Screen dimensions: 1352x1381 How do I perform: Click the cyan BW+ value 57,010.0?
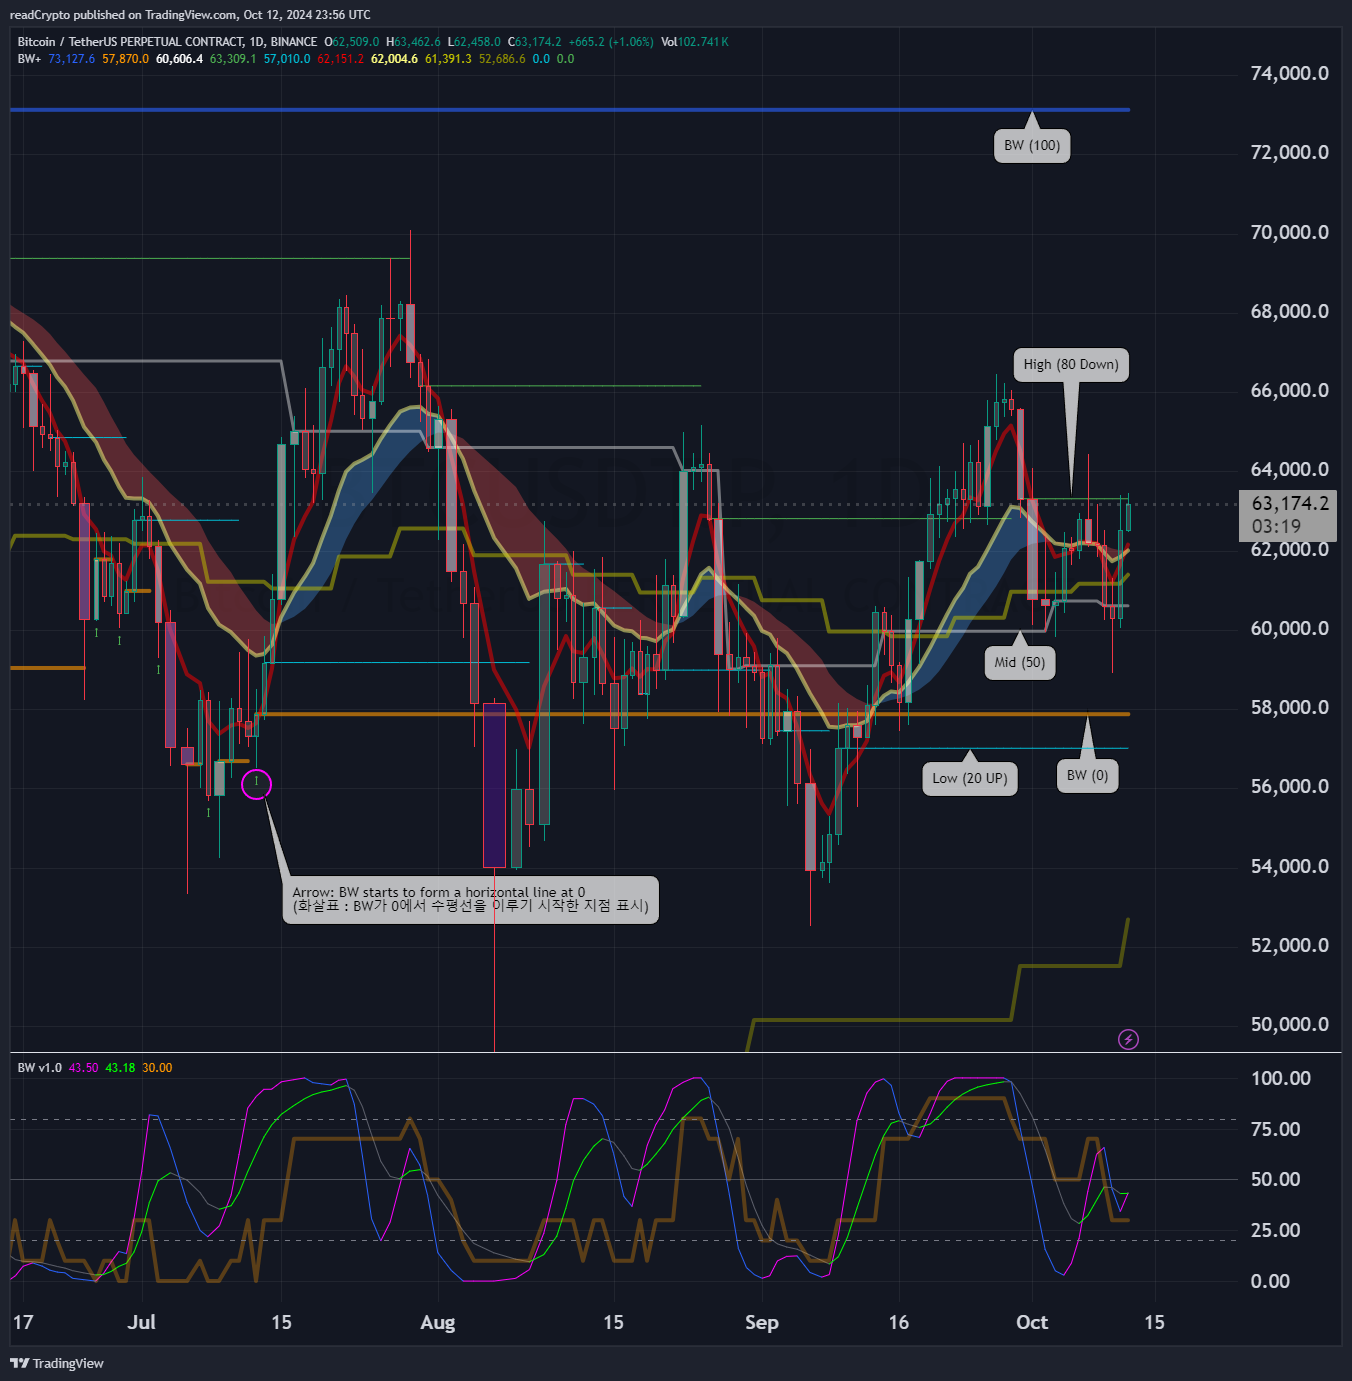click(287, 59)
